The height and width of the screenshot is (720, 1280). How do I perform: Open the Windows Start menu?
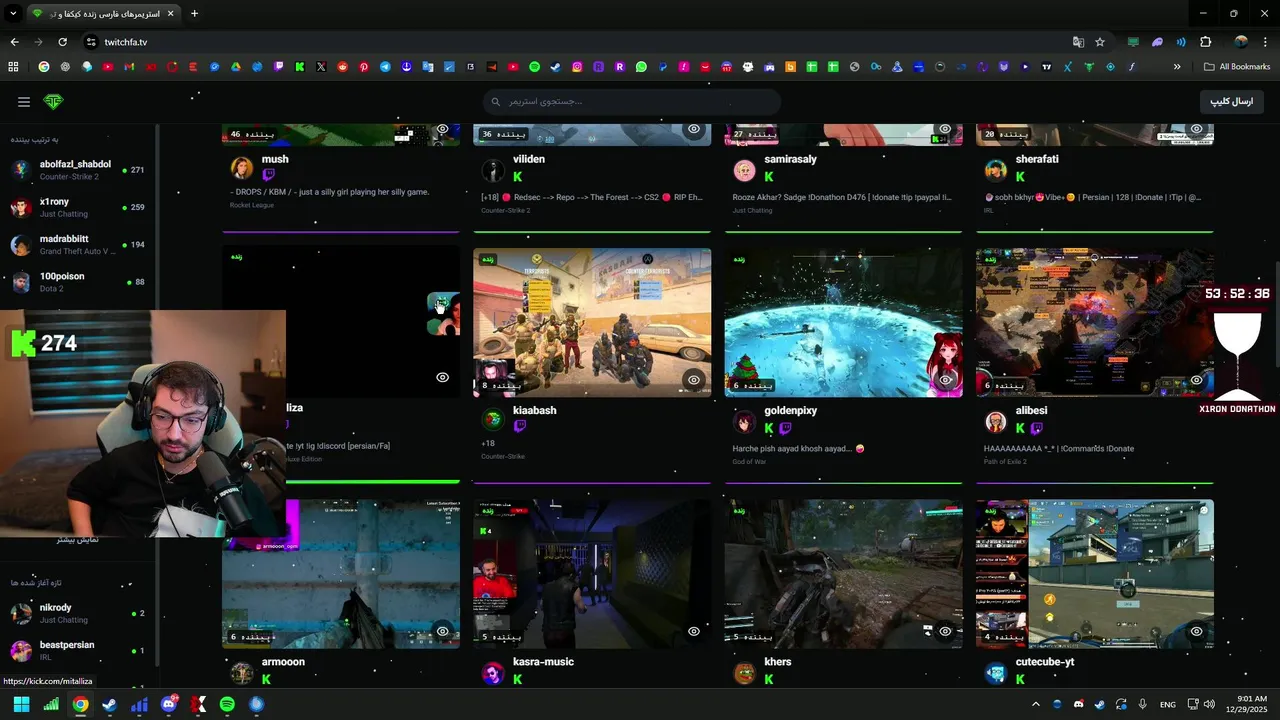pos(21,705)
